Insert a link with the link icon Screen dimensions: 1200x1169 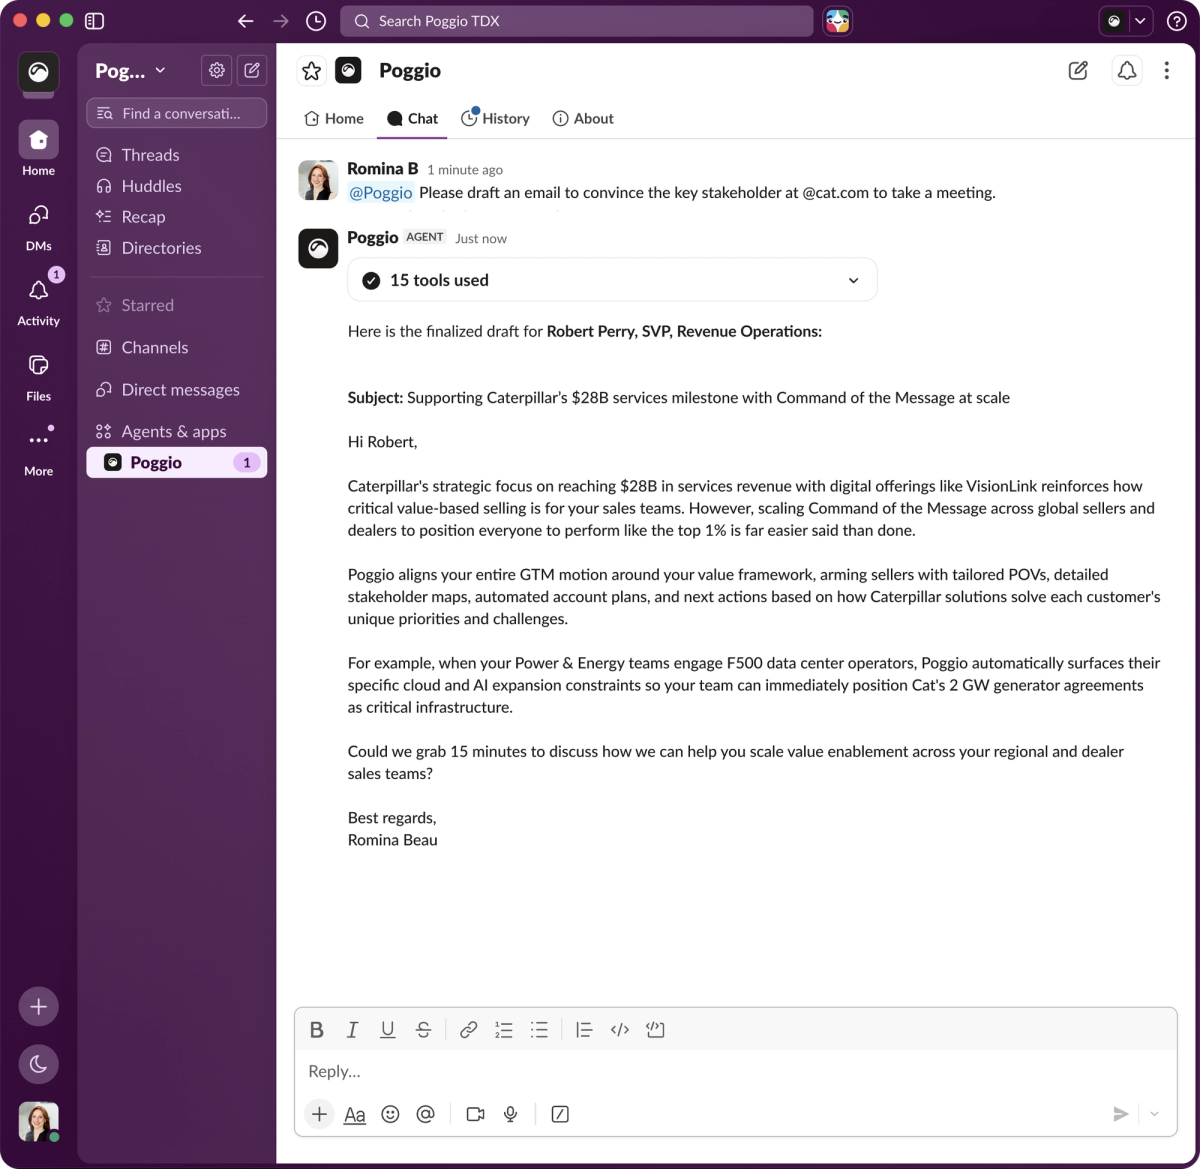468,1030
